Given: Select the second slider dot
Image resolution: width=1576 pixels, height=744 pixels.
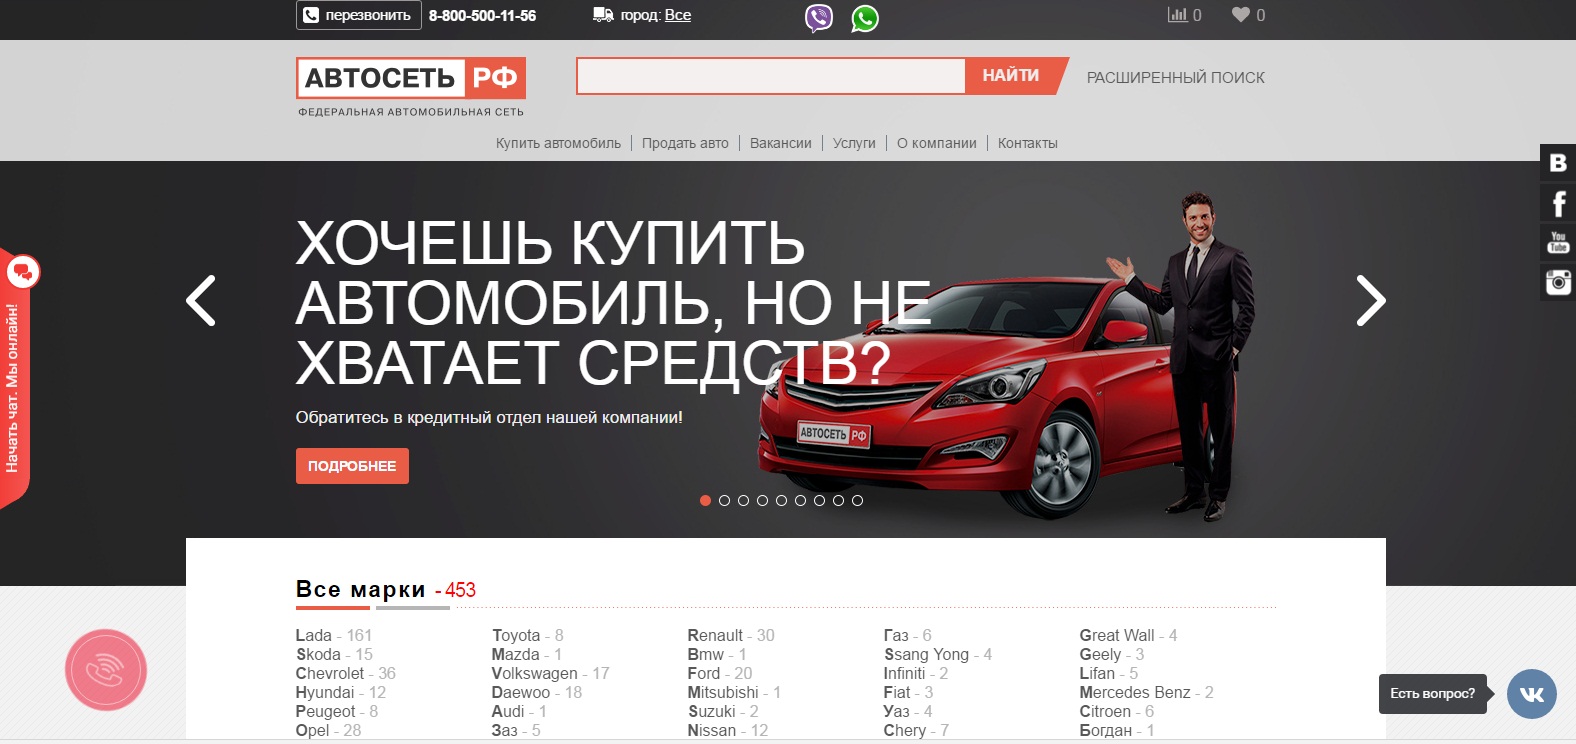Looking at the screenshot, I should pyautogui.click(x=724, y=500).
